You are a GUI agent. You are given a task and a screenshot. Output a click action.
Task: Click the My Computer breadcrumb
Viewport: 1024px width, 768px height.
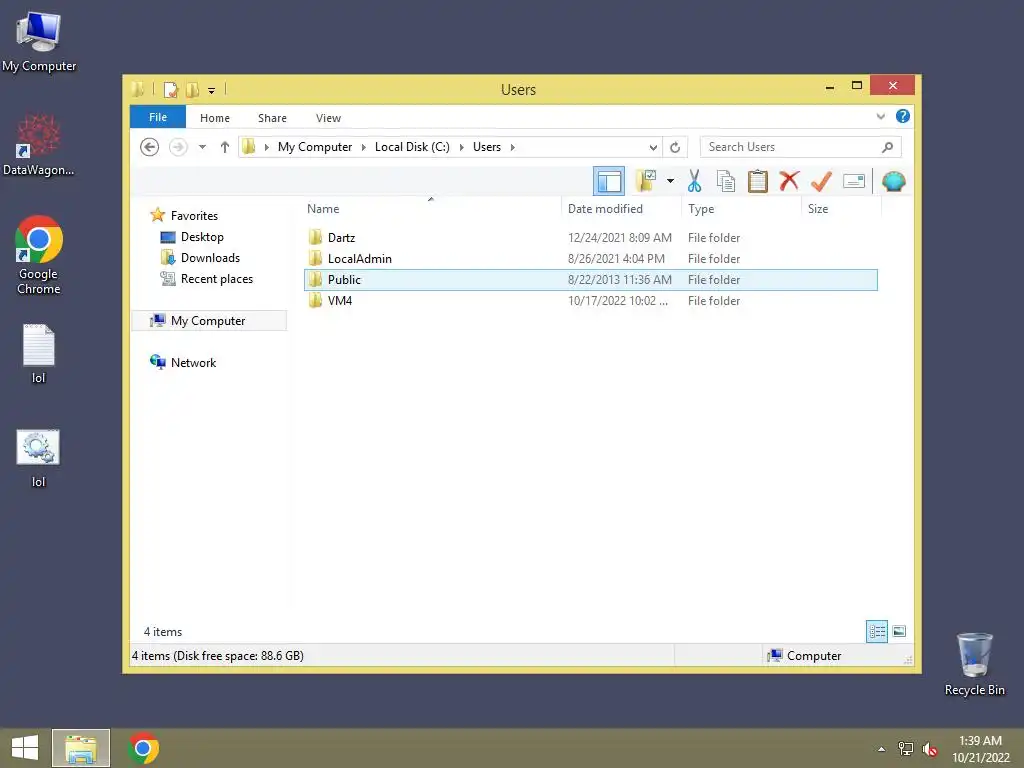click(x=315, y=147)
